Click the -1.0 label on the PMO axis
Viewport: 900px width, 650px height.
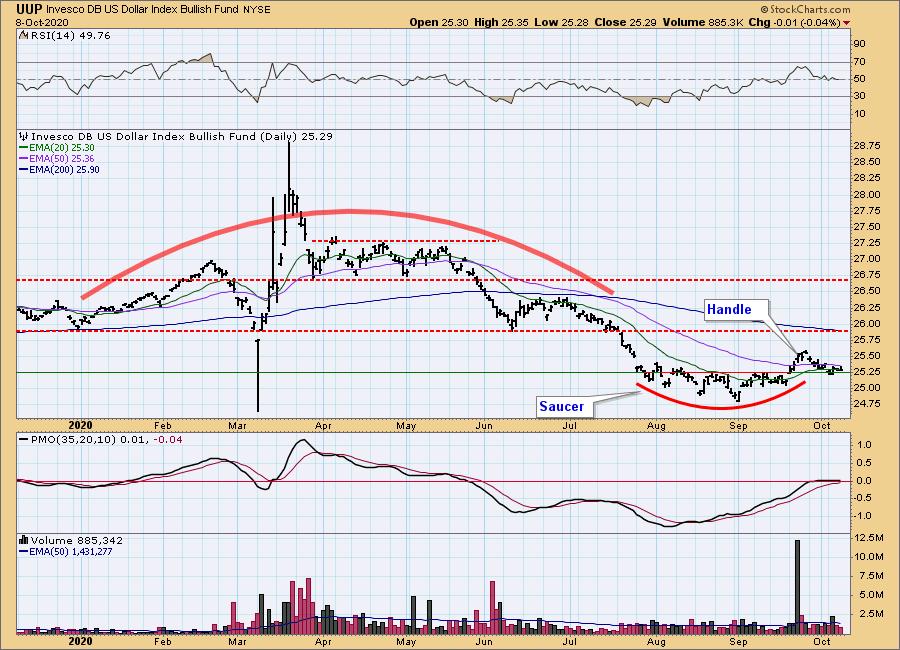click(863, 516)
